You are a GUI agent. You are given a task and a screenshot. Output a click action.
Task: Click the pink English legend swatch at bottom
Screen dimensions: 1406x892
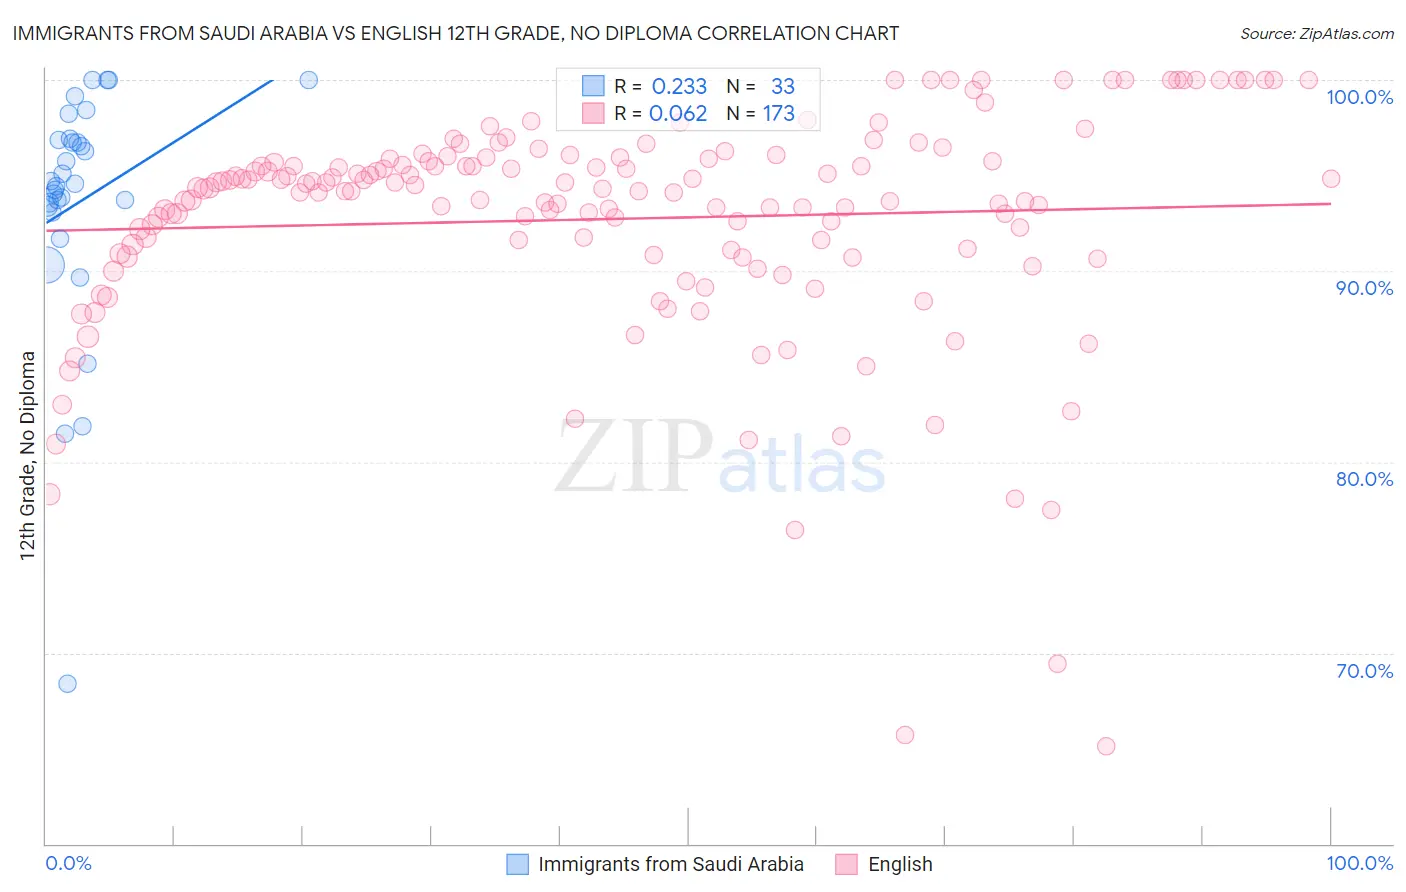(847, 864)
